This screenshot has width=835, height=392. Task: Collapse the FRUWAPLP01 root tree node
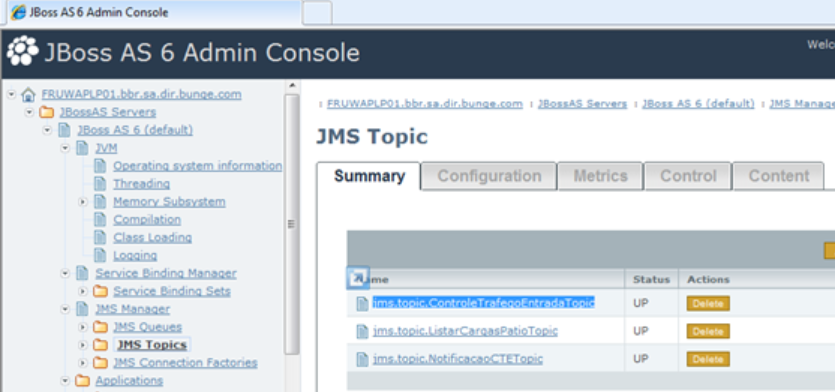coord(12,94)
